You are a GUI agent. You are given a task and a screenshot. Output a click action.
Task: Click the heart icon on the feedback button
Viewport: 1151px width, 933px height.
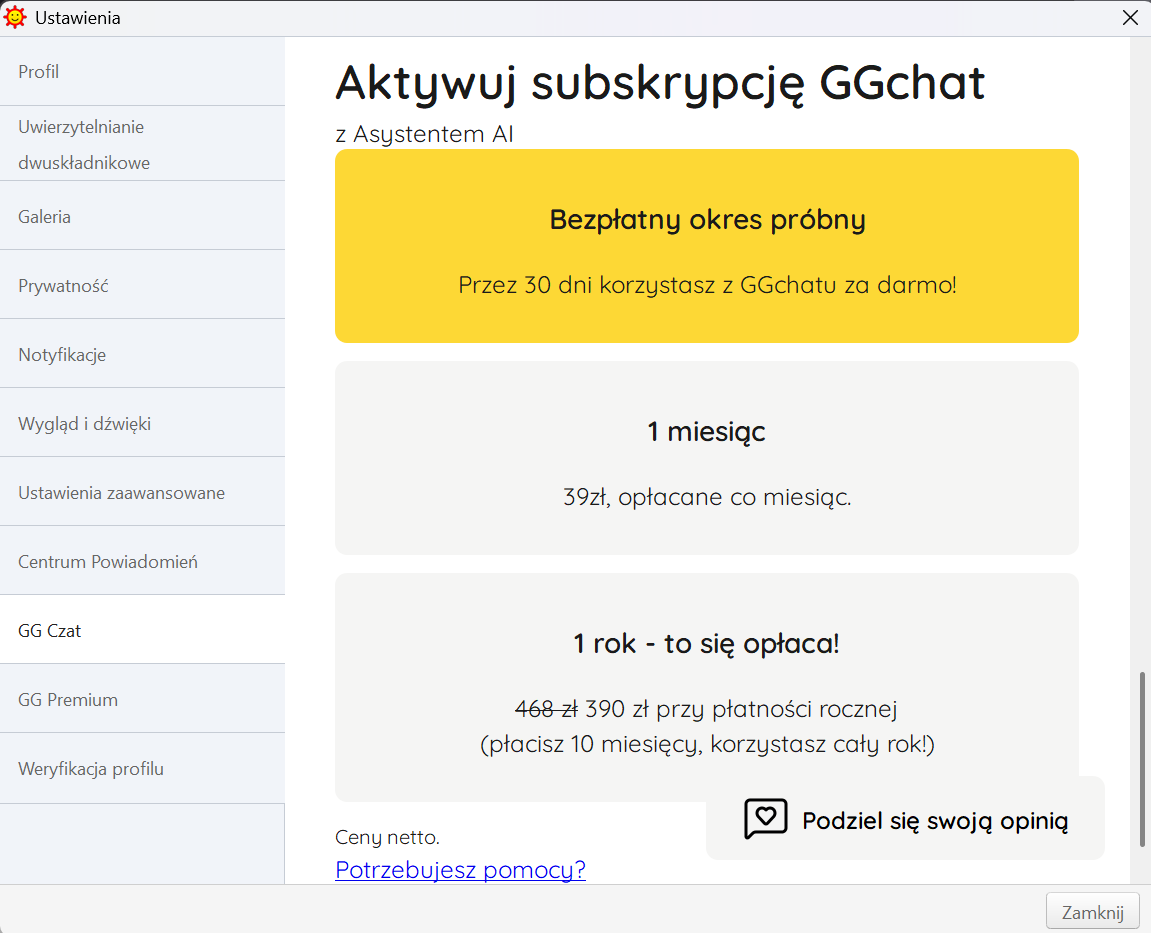pyautogui.click(x=765, y=818)
